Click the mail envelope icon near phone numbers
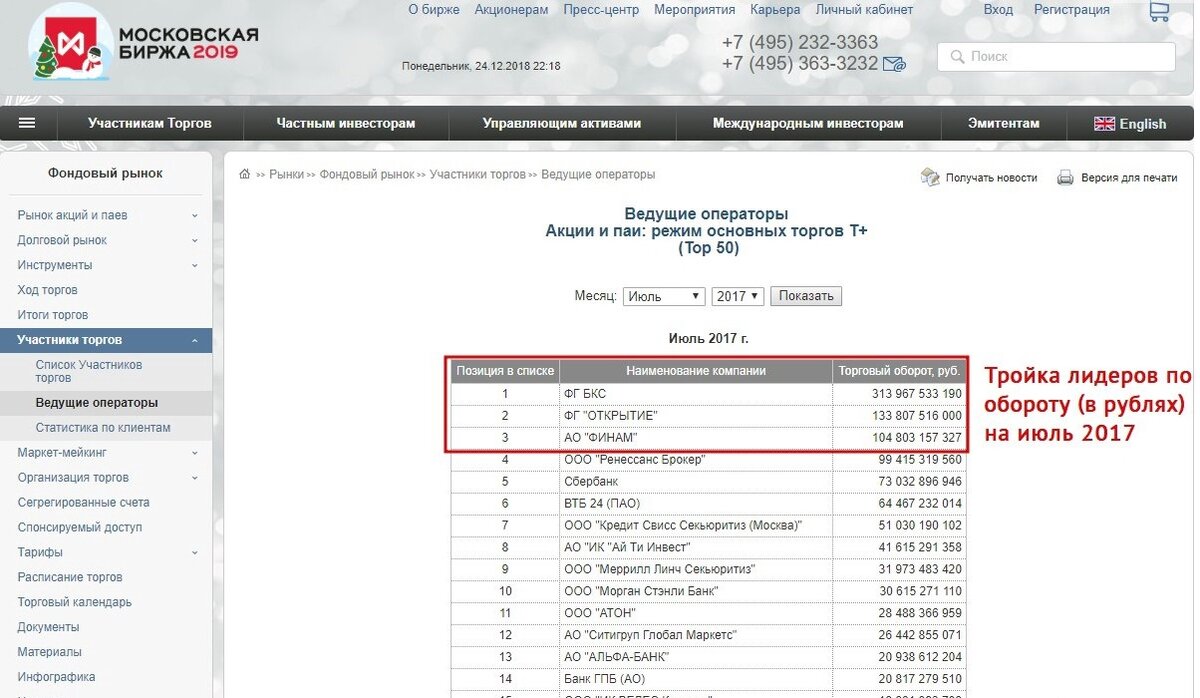The image size is (1200, 698). pyautogui.click(x=894, y=64)
